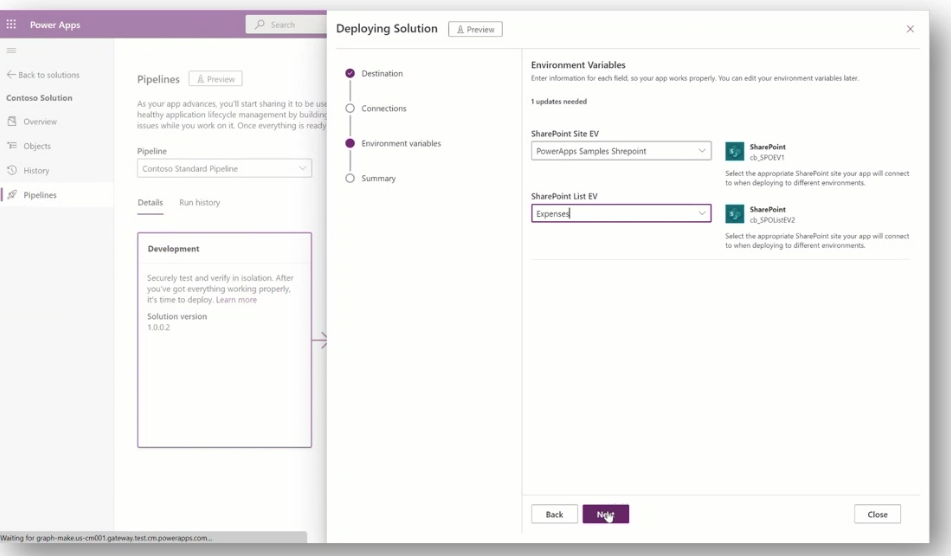Click the Preview badge beside Pipelines
Viewport: 951px width, 556px height.
pyautogui.click(x=215, y=79)
